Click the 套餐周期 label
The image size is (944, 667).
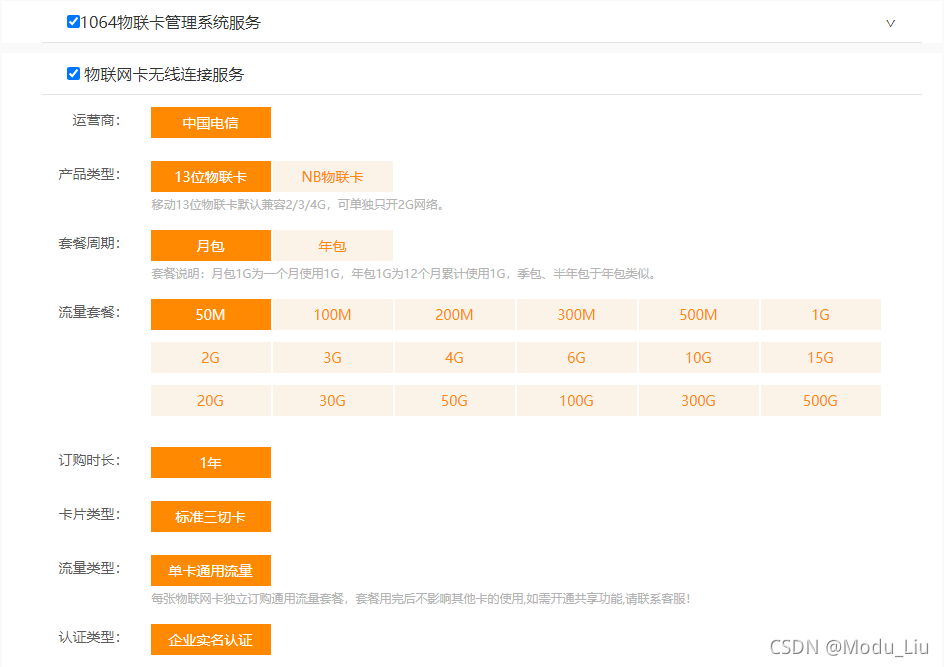click(x=89, y=243)
